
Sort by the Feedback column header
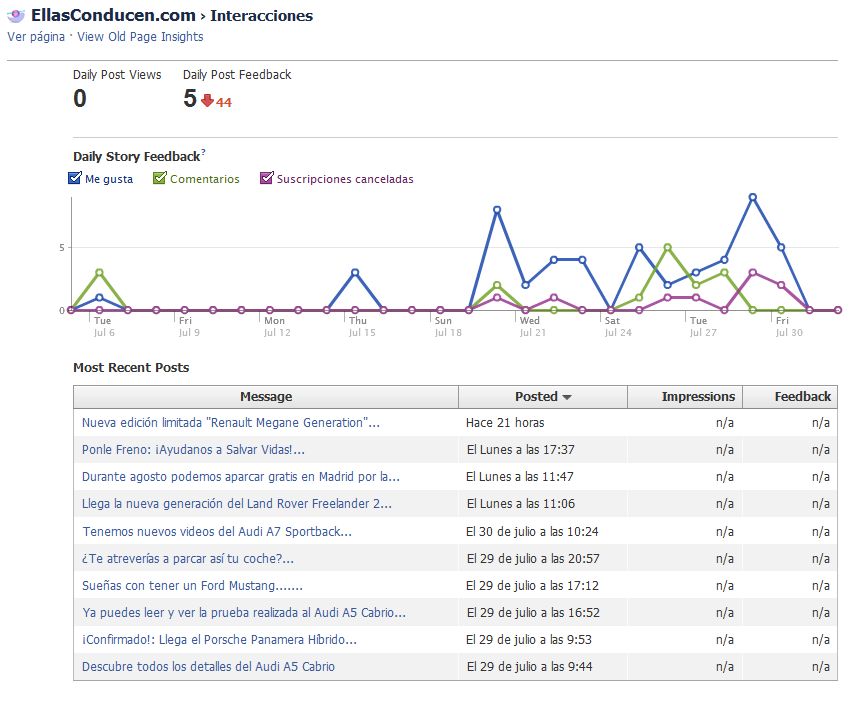pyautogui.click(x=790, y=397)
